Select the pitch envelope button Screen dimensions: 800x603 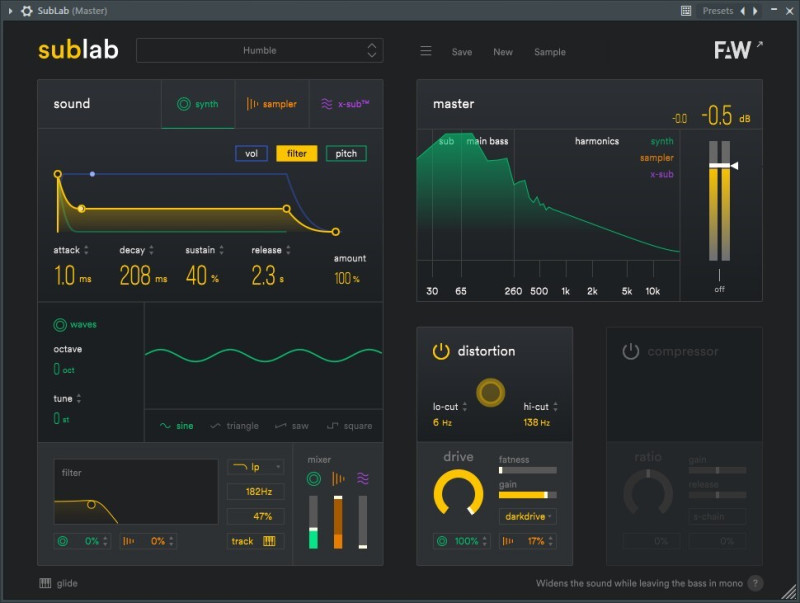[x=346, y=153]
